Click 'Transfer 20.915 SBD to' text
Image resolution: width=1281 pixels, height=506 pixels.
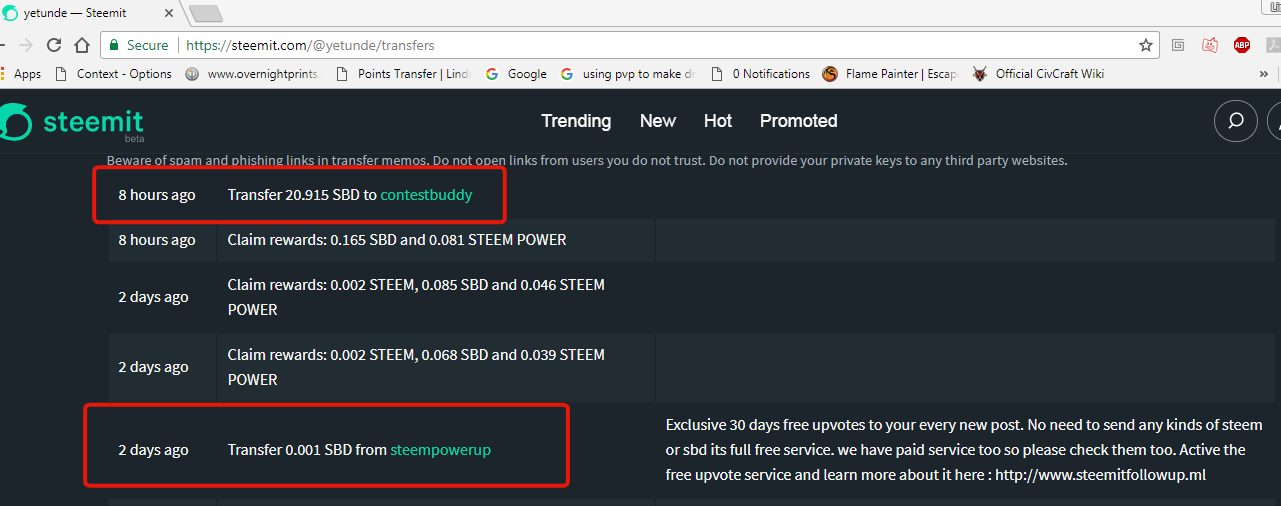point(302,195)
